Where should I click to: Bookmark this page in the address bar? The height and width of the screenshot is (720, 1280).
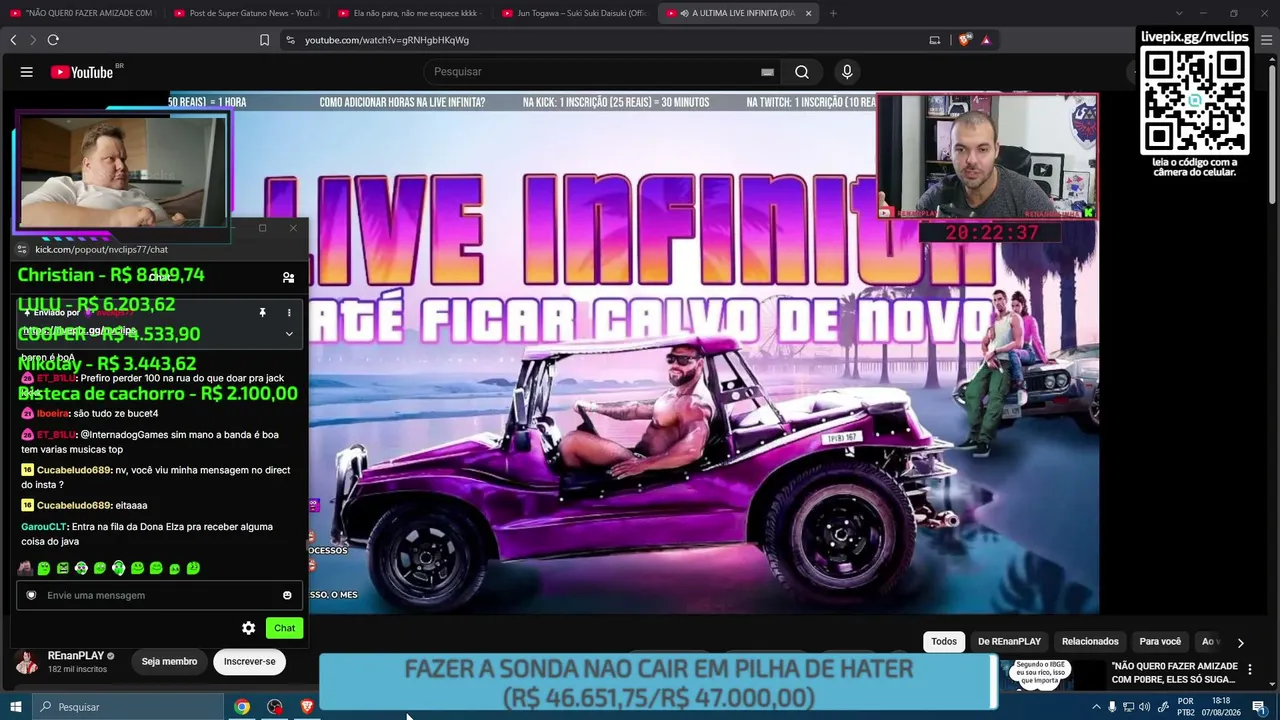[x=265, y=40]
